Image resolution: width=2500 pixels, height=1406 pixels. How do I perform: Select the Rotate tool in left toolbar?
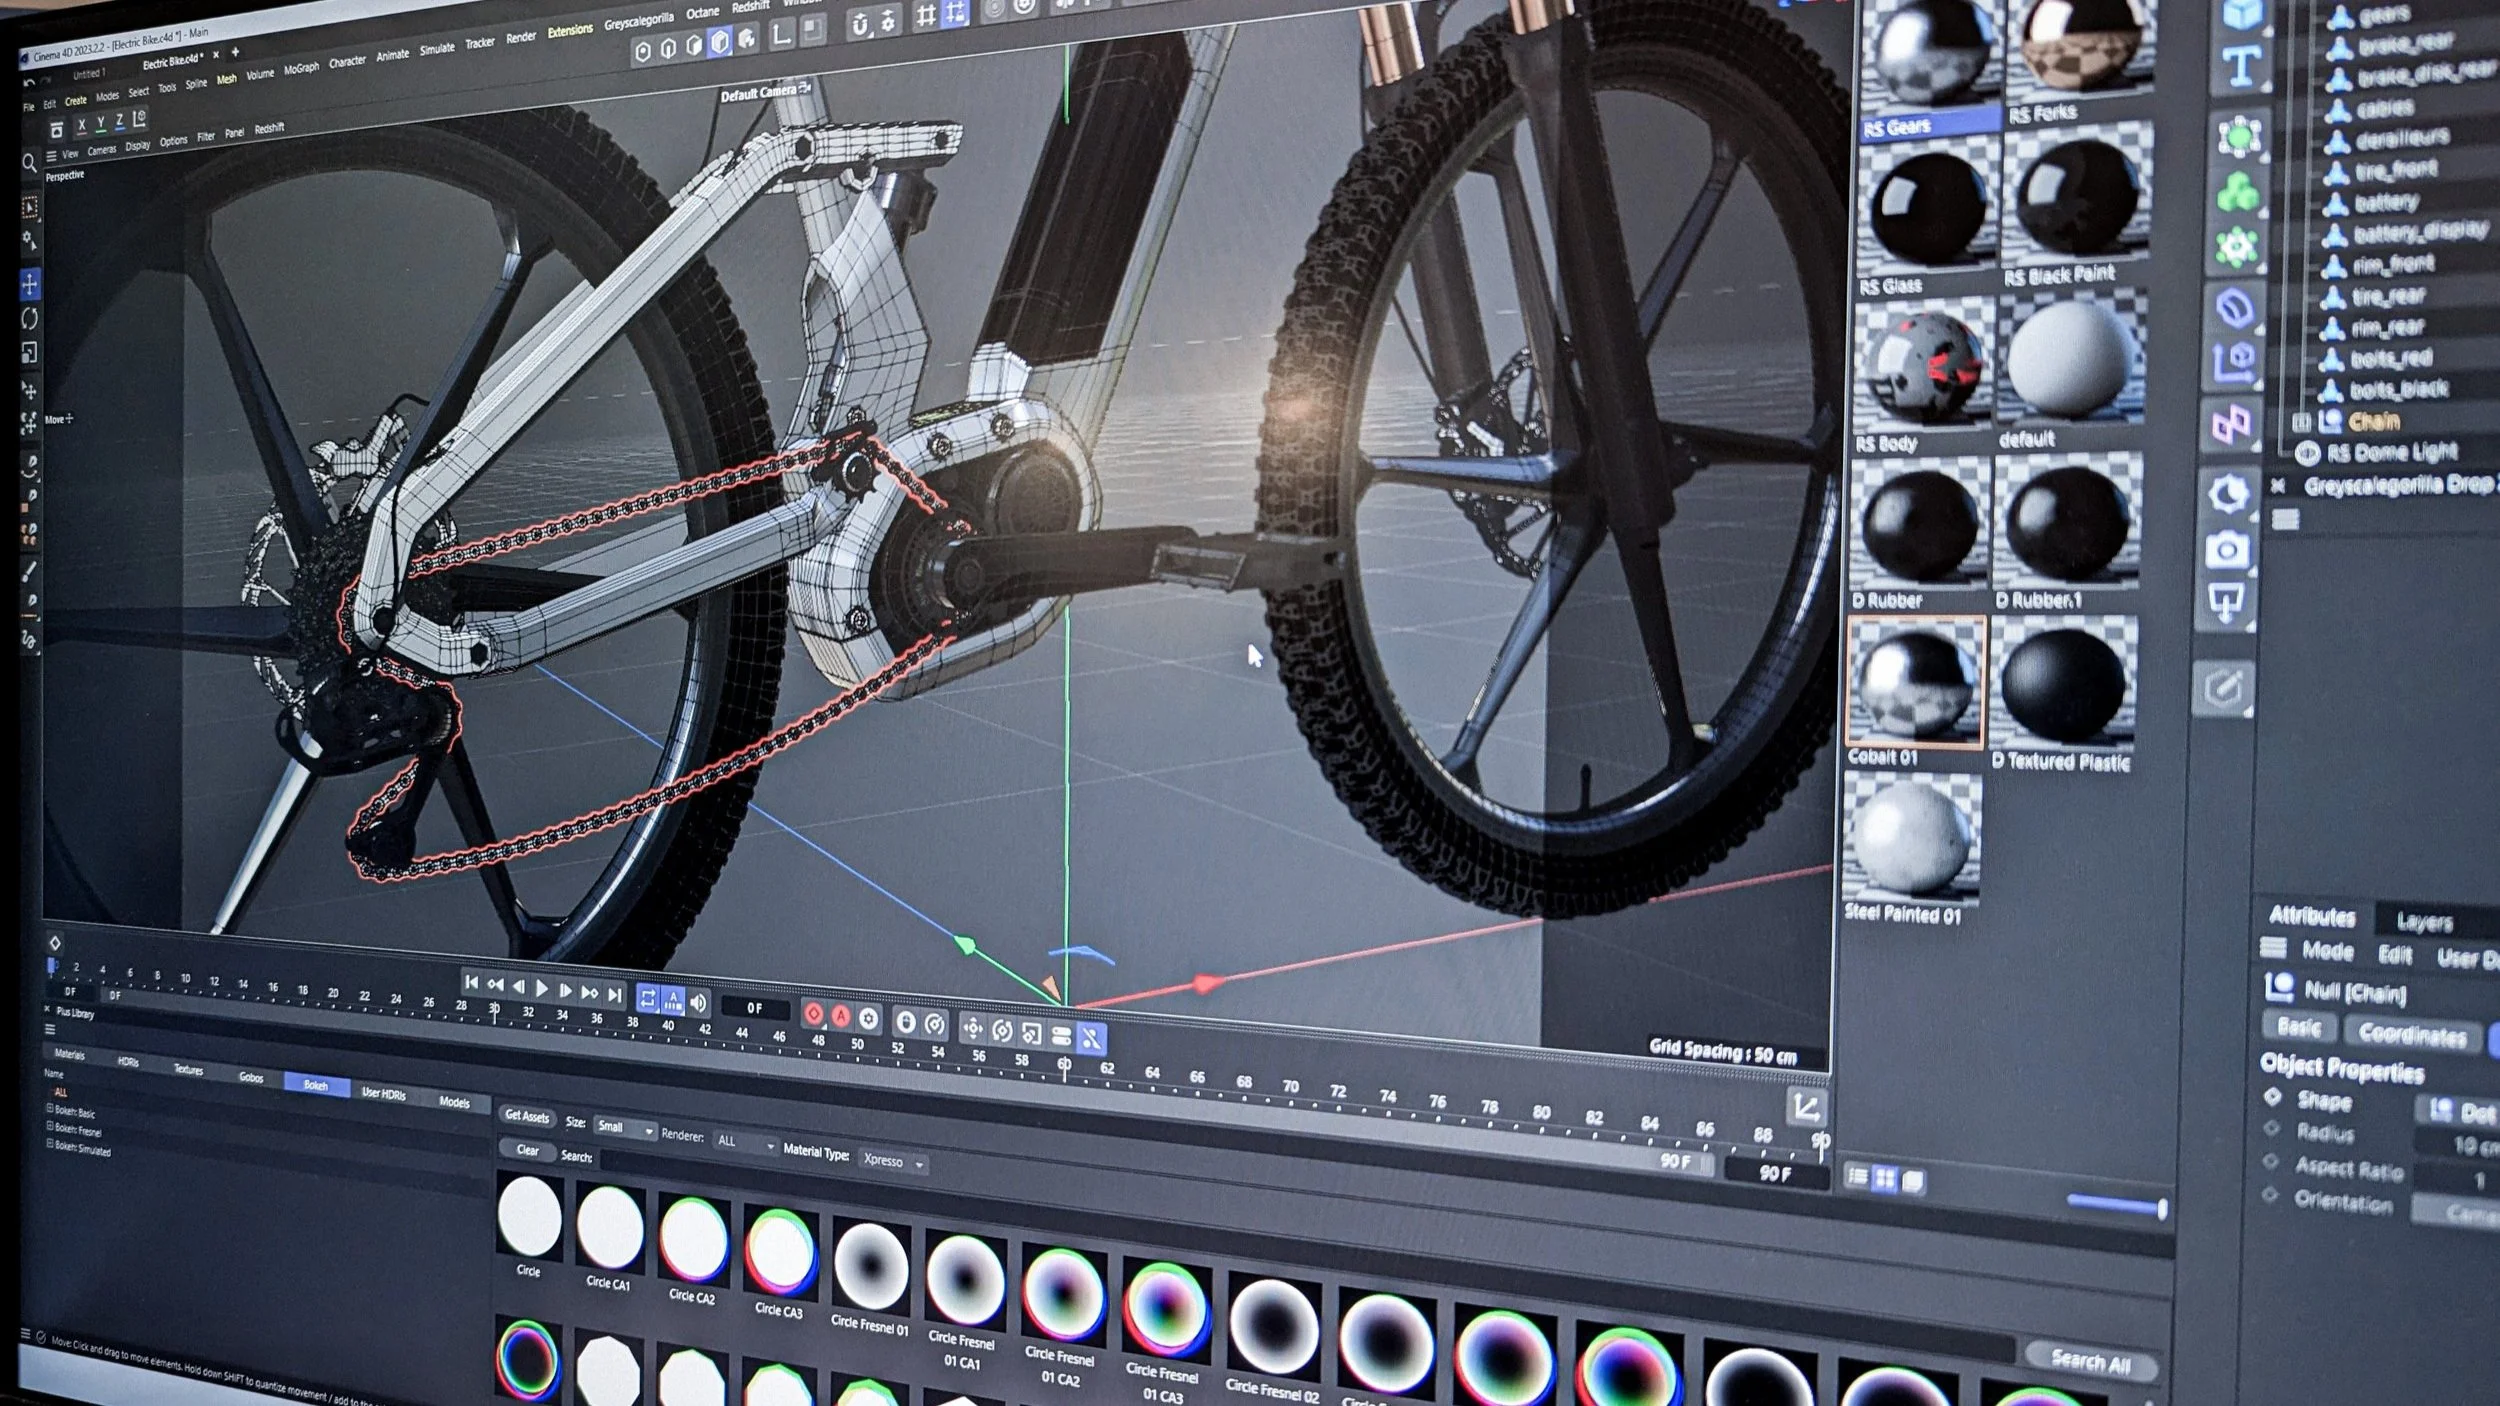(30, 319)
